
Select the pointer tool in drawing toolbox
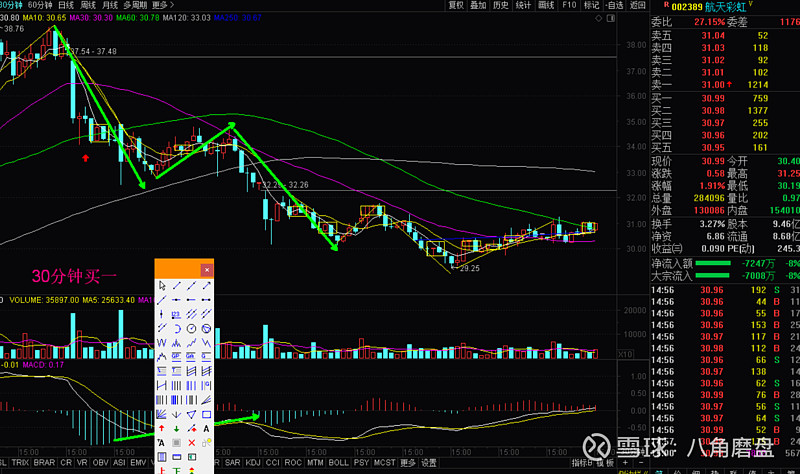[162, 286]
